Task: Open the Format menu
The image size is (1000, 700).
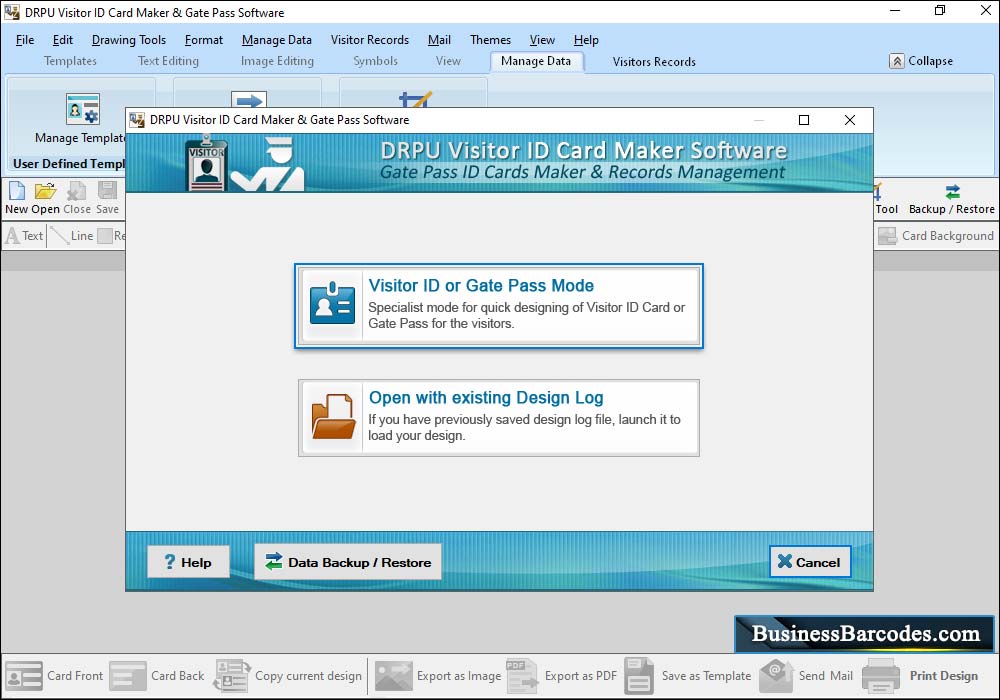Action: pos(204,40)
